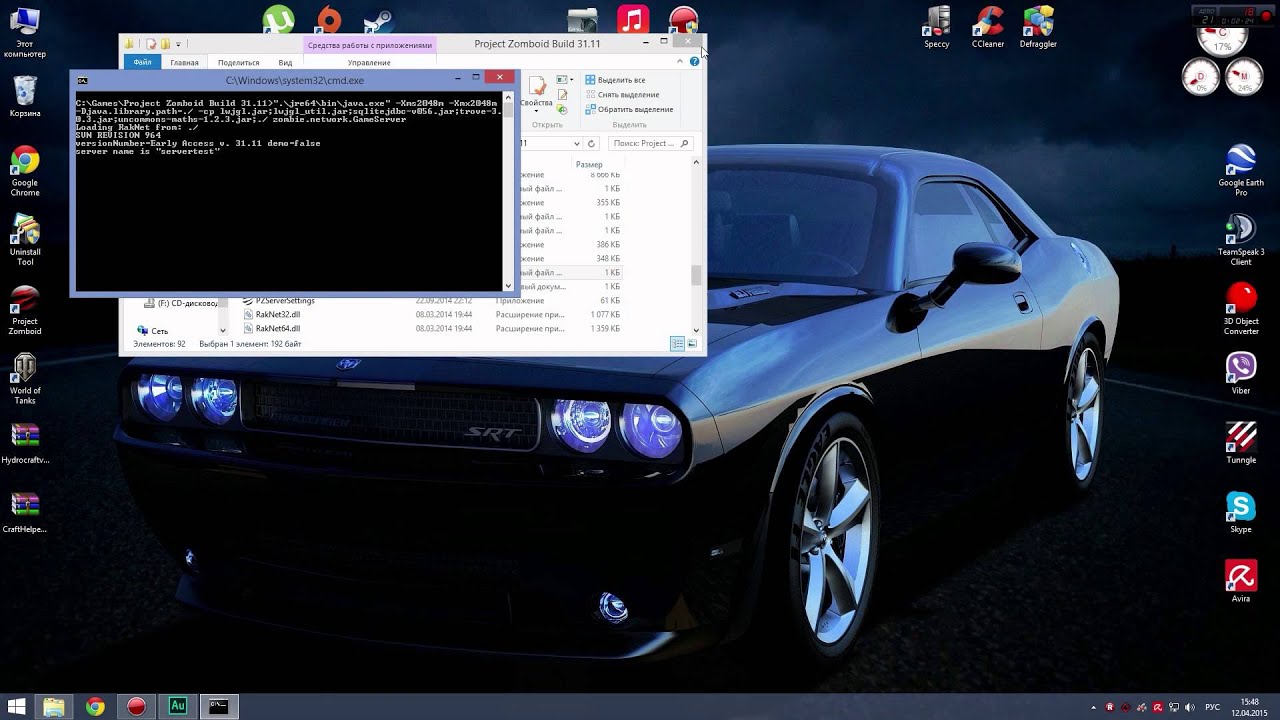Click 'Выделить все' in Explorer ribbon

(615, 80)
